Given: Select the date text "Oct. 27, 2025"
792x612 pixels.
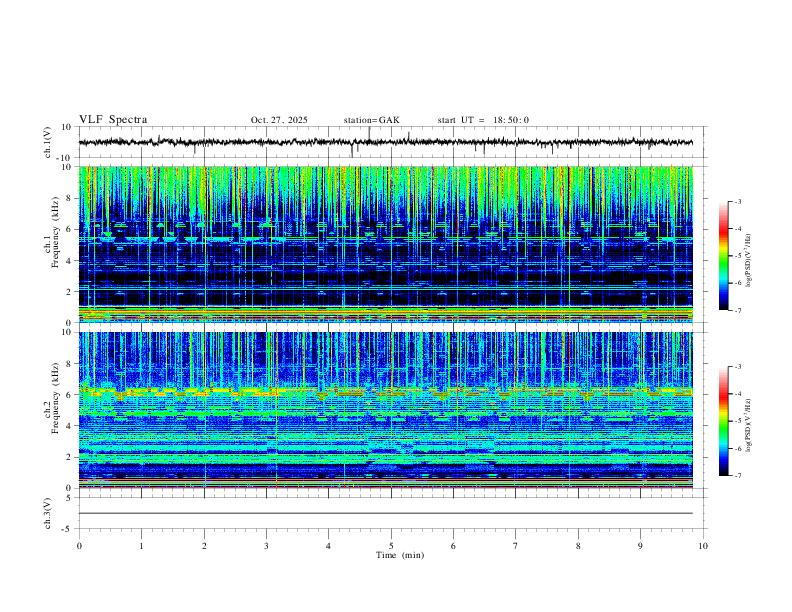Looking at the screenshot, I should [279, 120].
